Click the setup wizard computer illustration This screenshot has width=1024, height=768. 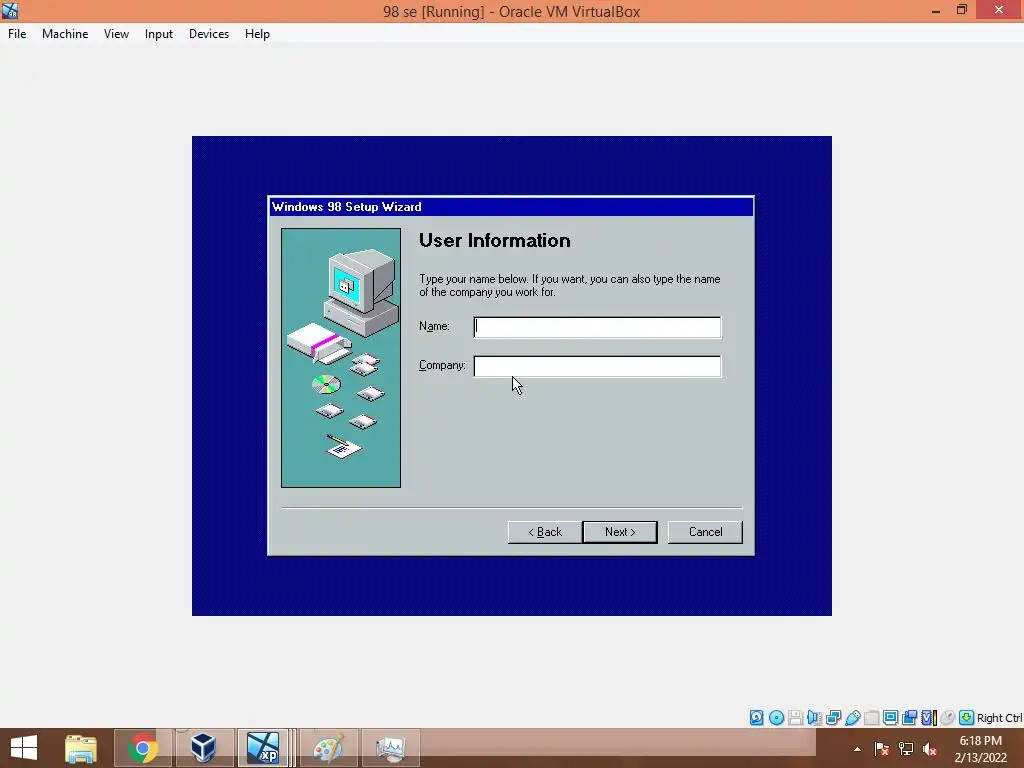point(341,358)
